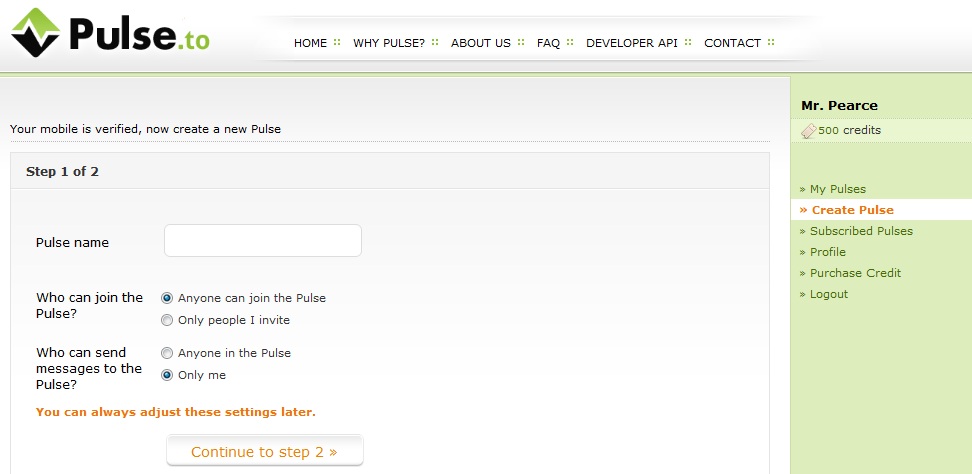Viewport: 972px width, 474px height.
Task: Open the HOME menu item
Action: click(x=310, y=43)
